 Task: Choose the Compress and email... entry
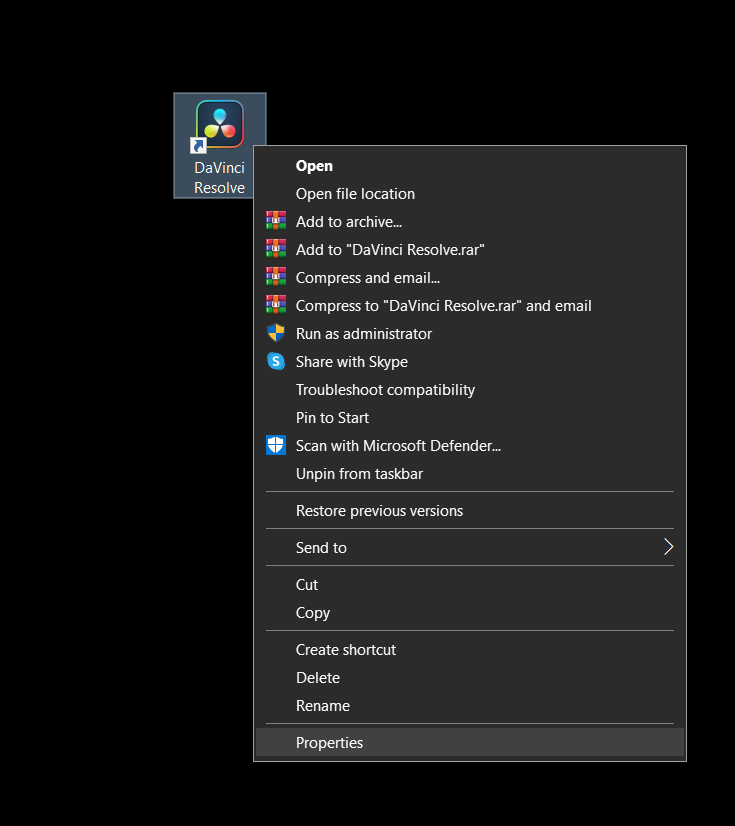point(470,278)
